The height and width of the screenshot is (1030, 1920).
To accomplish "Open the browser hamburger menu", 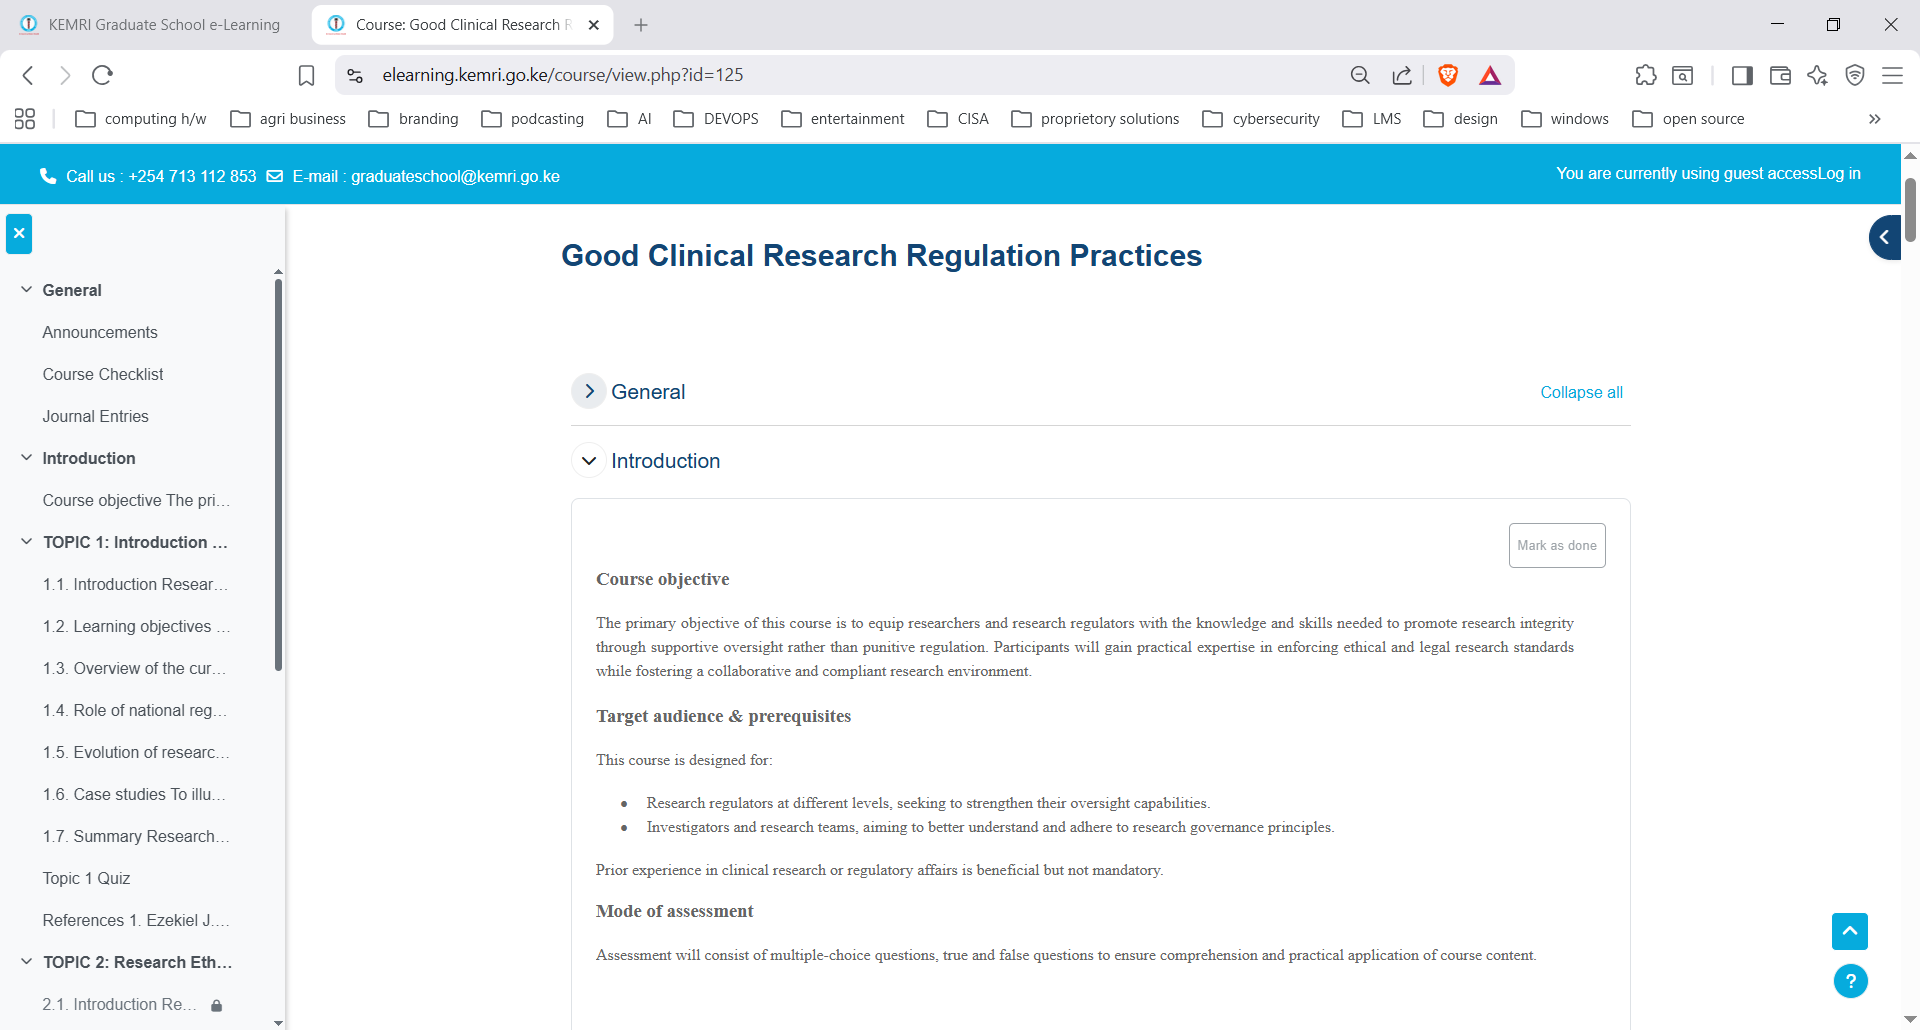I will tap(1894, 75).
